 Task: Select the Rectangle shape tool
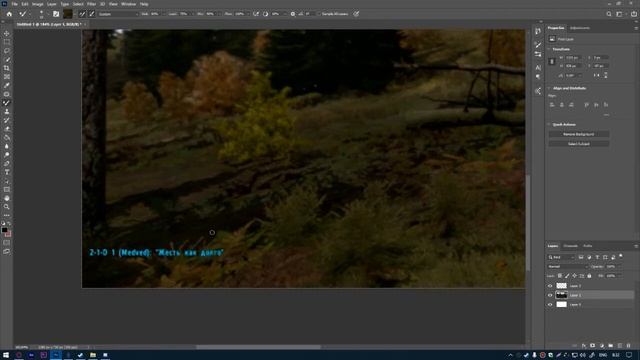coord(7,189)
